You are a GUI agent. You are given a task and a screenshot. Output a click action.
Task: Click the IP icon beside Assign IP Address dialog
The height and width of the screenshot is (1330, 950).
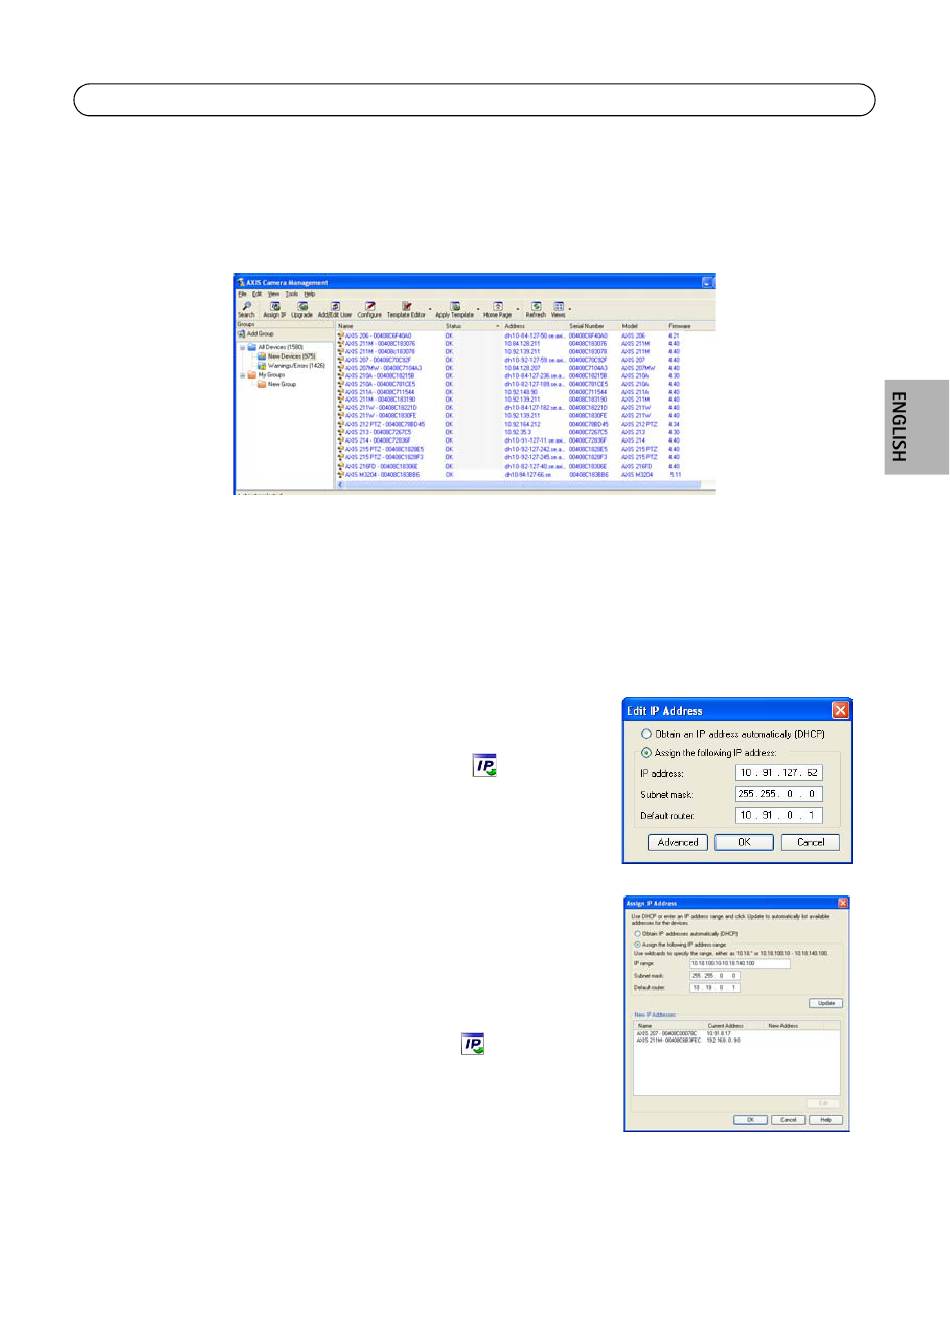tap(473, 1044)
